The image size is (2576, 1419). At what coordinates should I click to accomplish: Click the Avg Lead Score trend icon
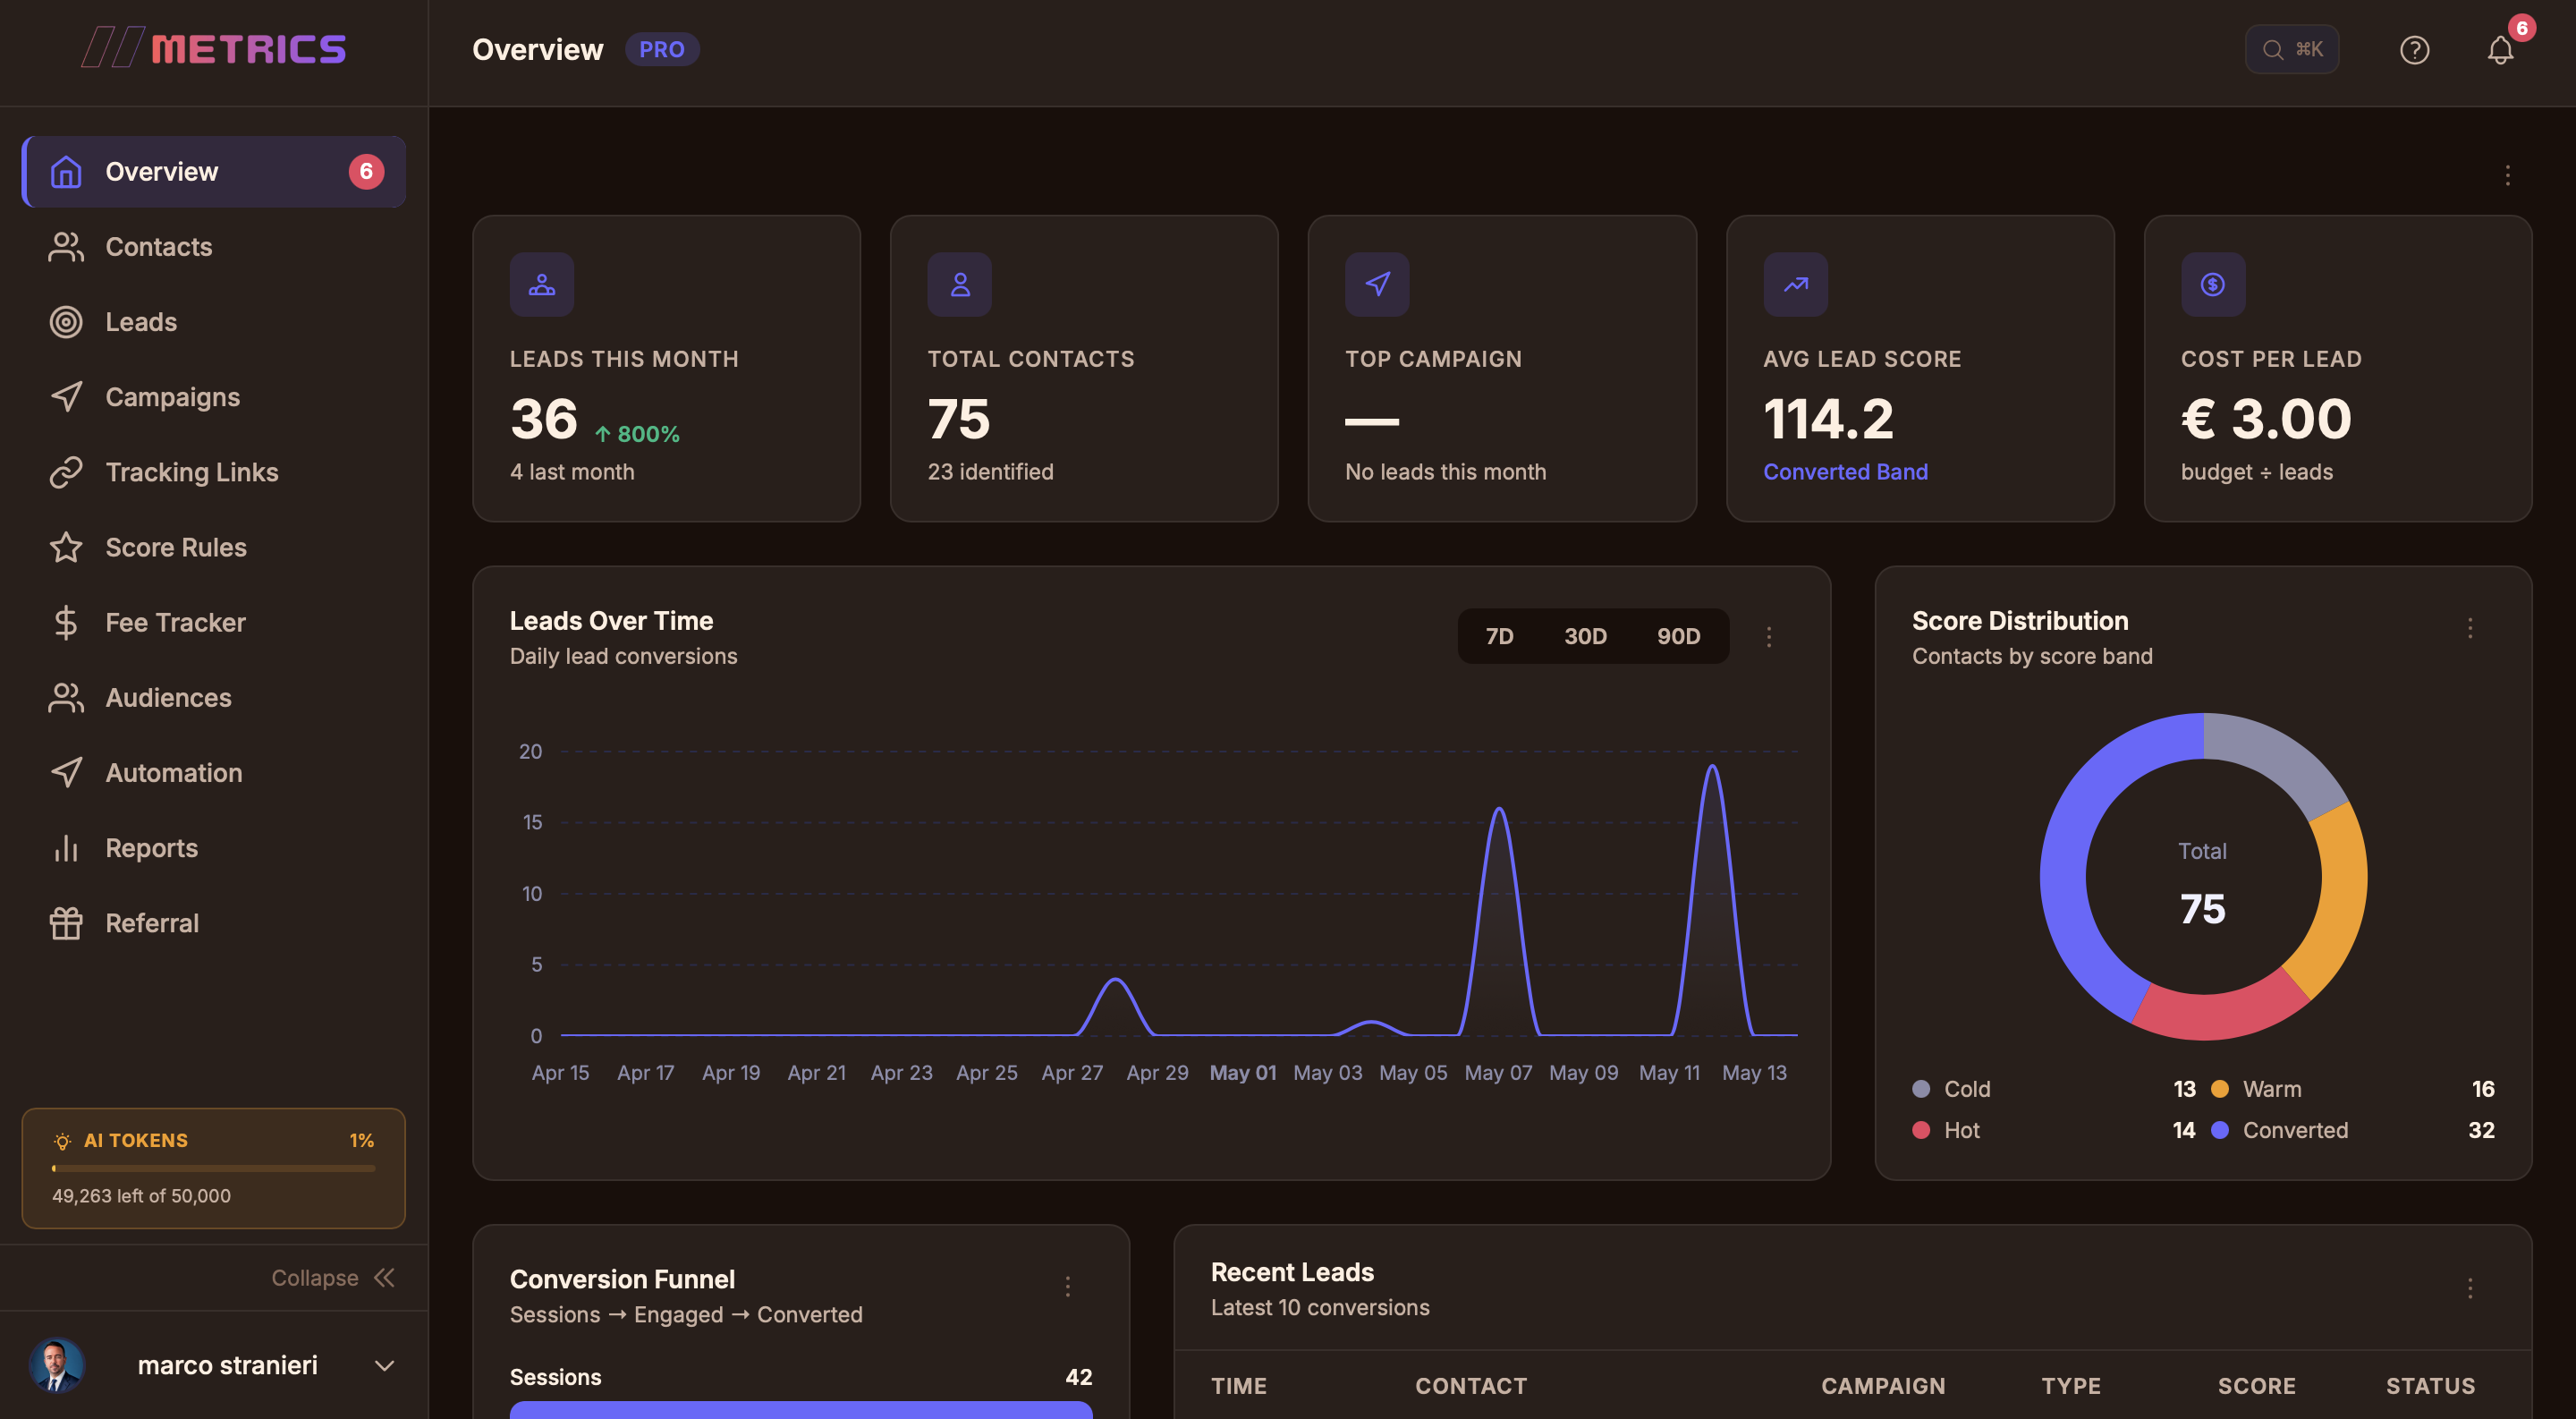coord(1795,285)
